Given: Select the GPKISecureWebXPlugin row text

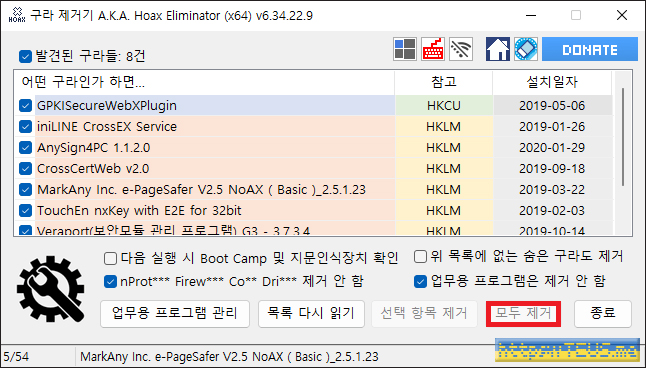Looking at the screenshot, I should click(107, 106).
